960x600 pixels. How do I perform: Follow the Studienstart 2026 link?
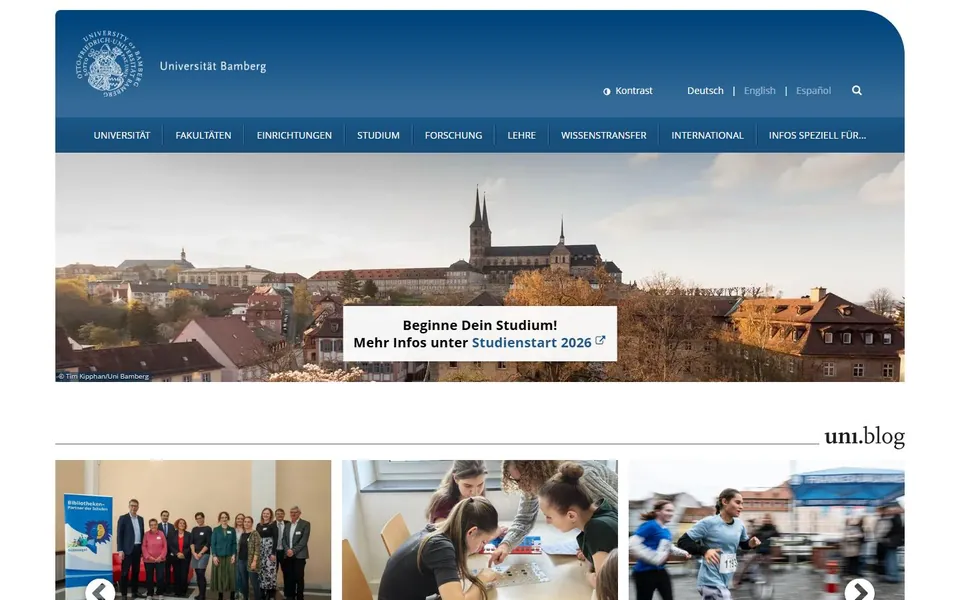pos(531,342)
